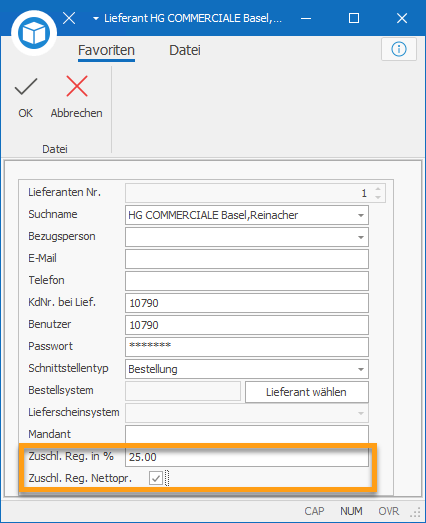This screenshot has width=426, height=523.
Task: Click the X icon beside app logo
Action: [x=69, y=18]
